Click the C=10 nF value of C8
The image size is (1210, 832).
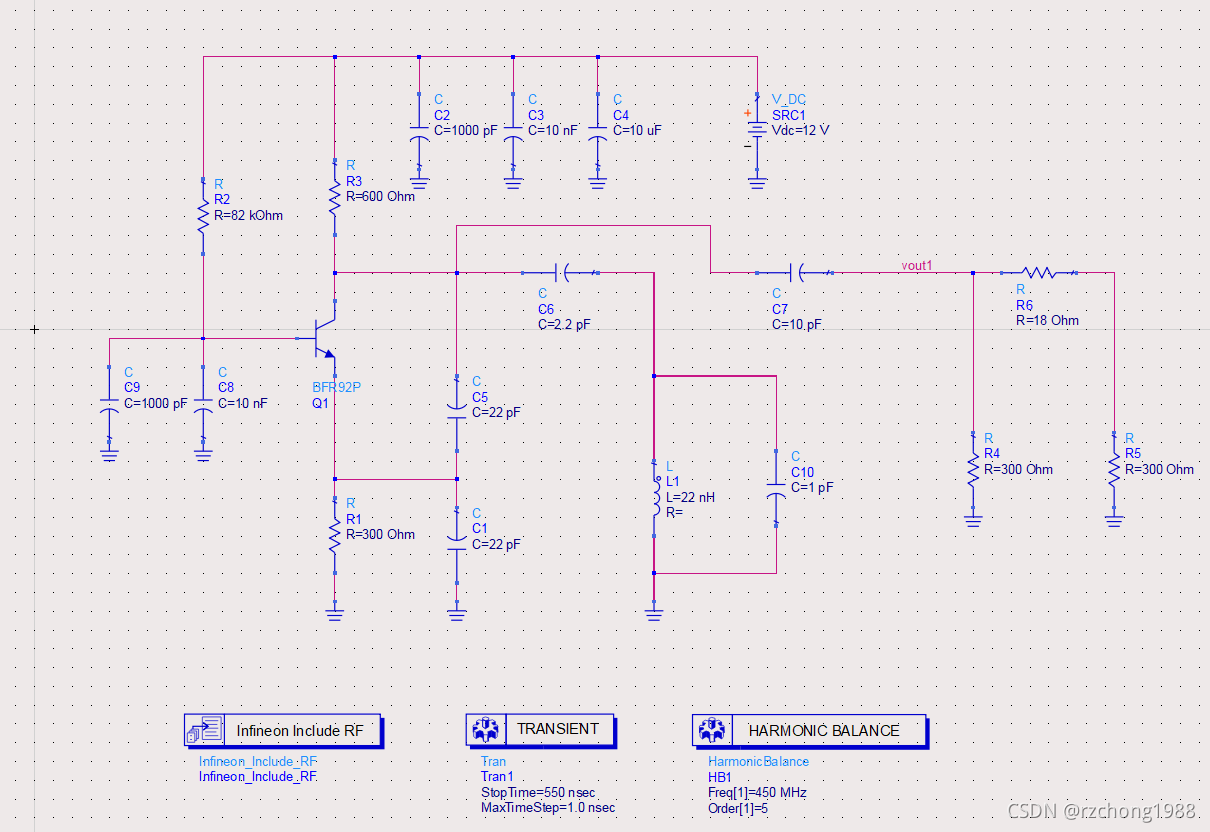[242, 403]
